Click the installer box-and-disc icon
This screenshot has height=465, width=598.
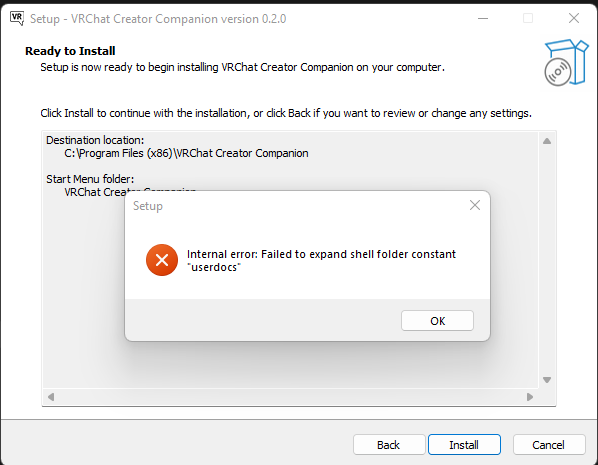pyautogui.click(x=566, y=62)
